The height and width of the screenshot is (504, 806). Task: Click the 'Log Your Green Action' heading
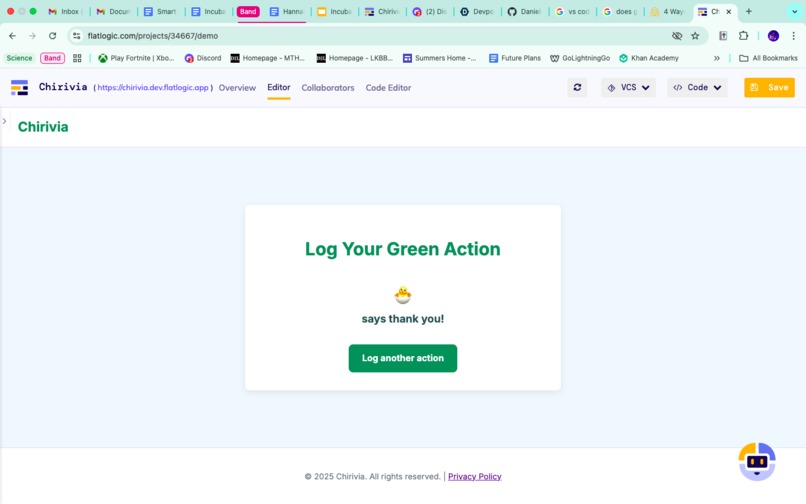click(x=402, y=249)
